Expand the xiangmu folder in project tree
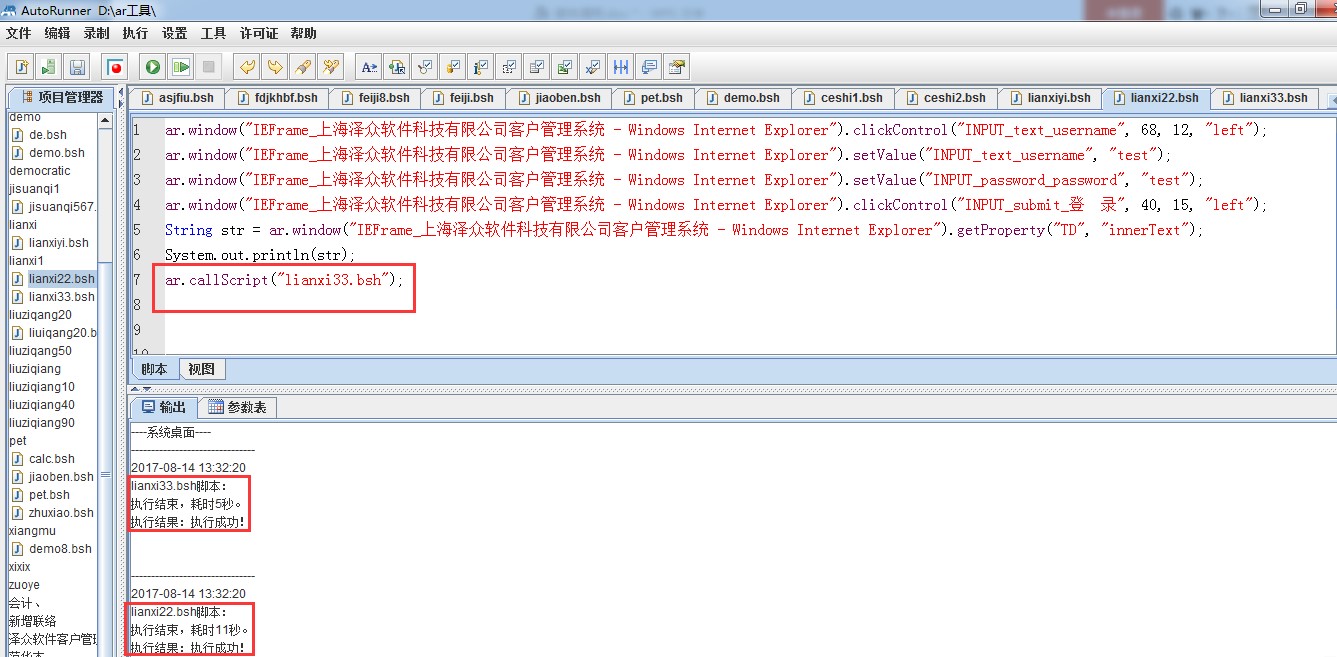1337x657 pixels. pyautogui.click(x=32, y=531)
